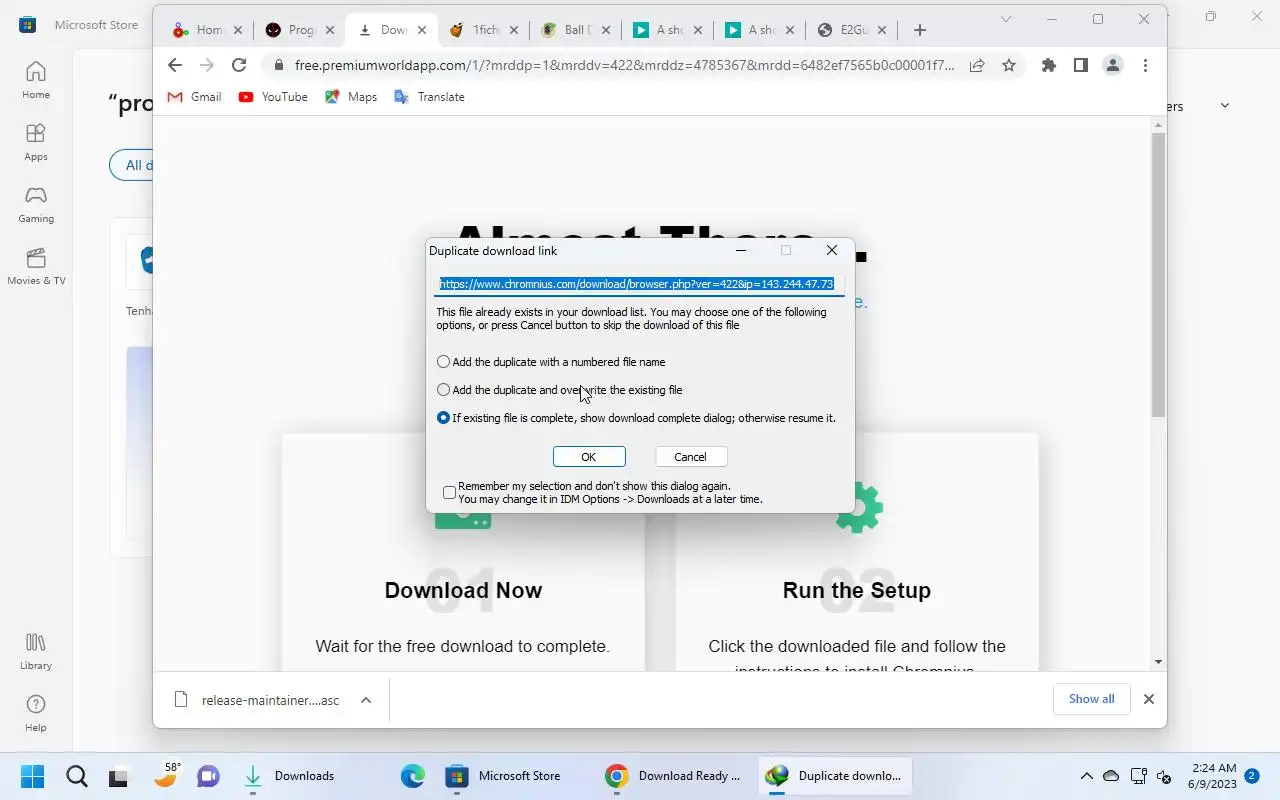Go back in Chrome

(175, 65)
